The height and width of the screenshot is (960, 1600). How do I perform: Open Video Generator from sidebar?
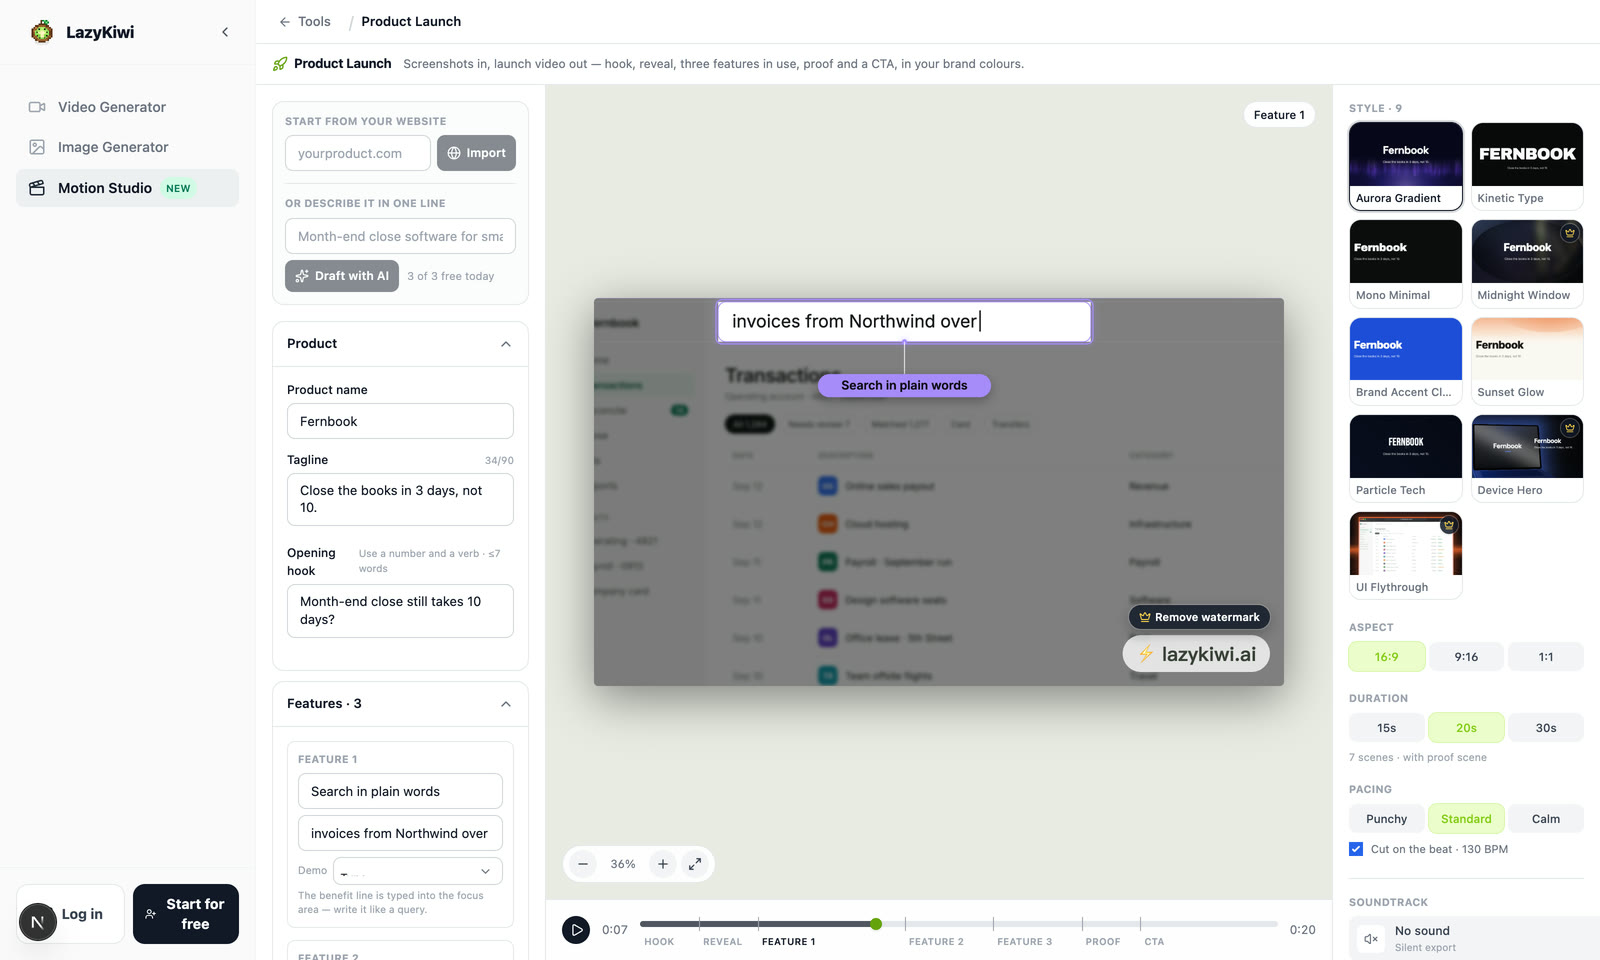(127, 107)
